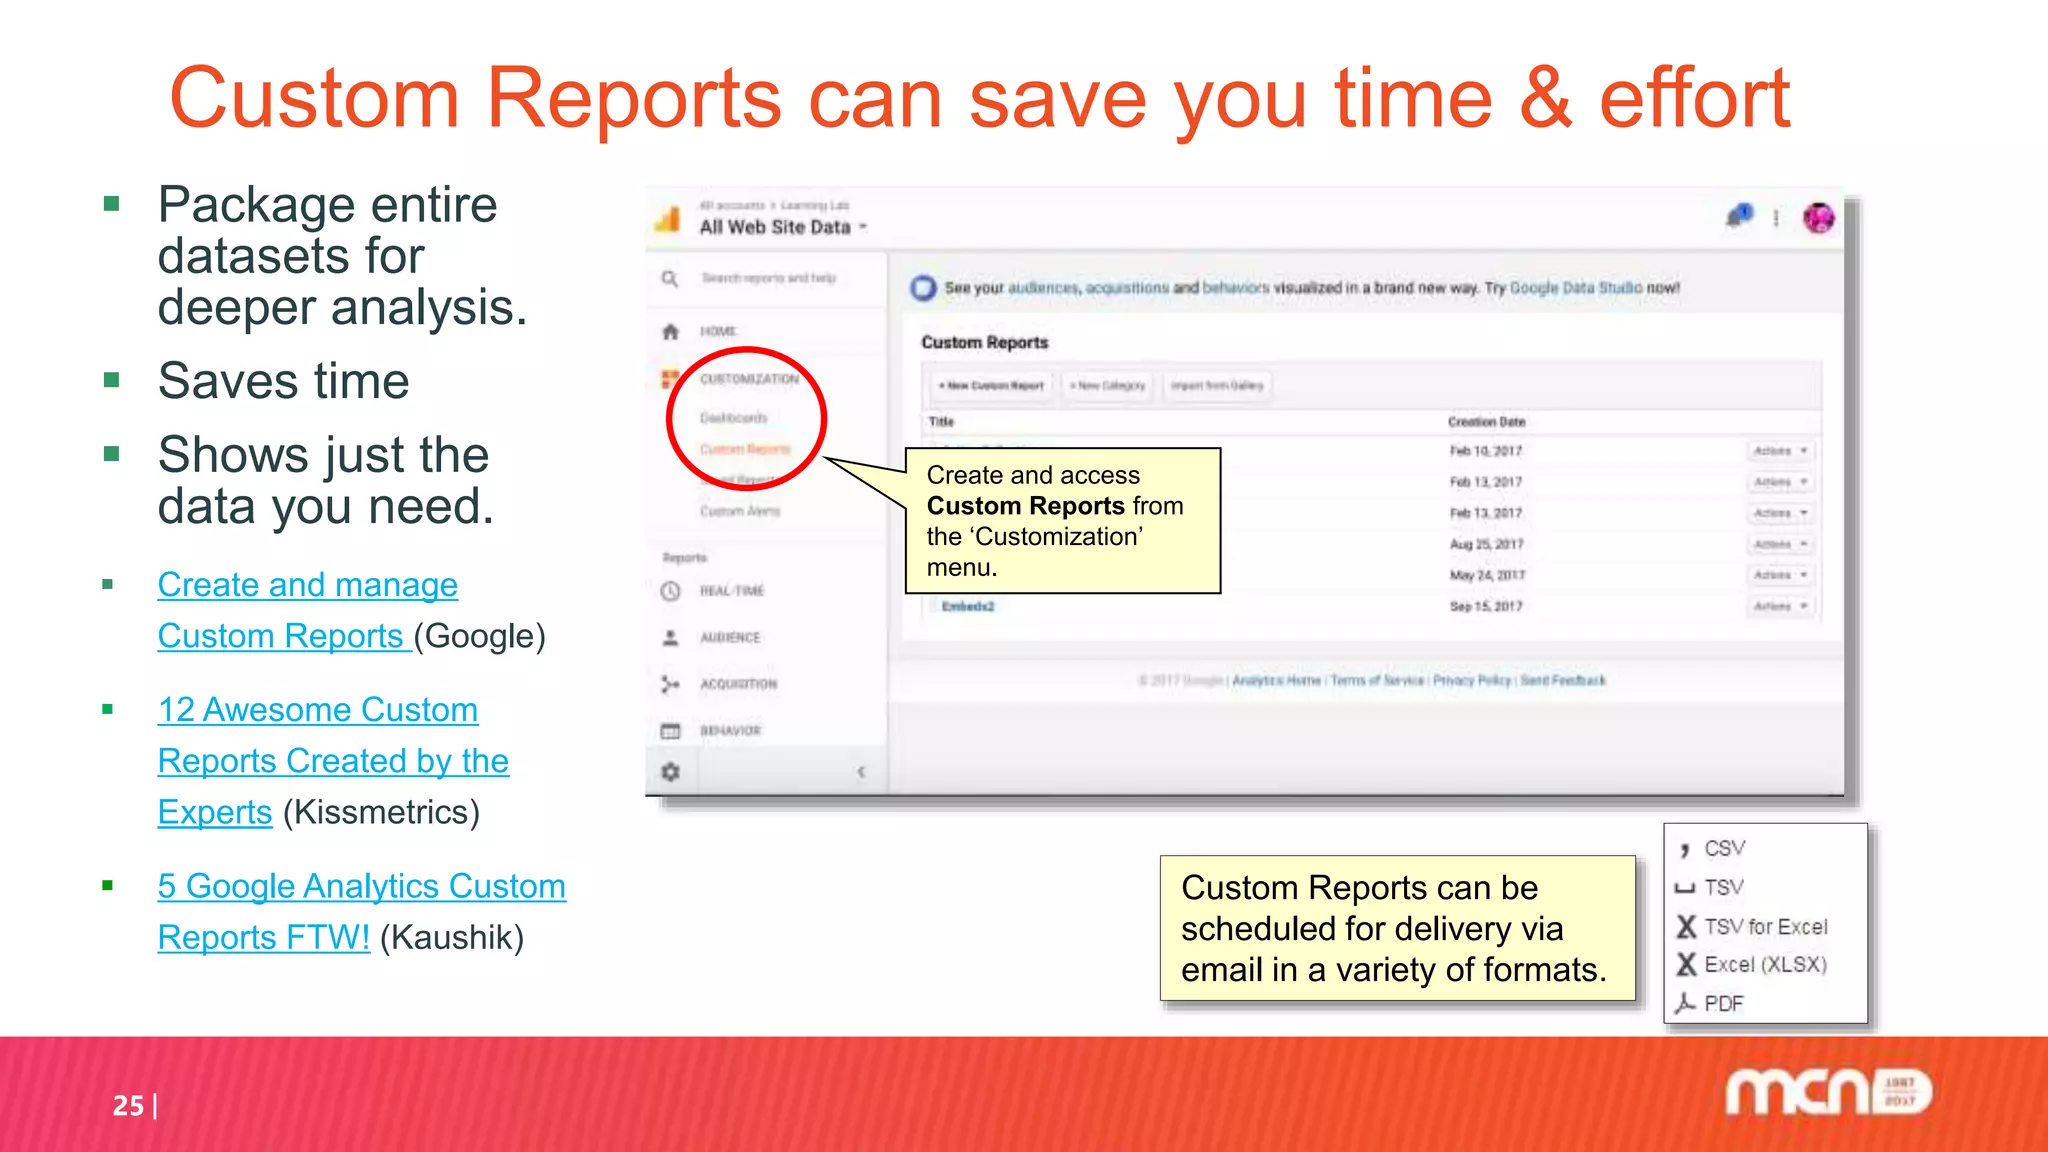Follow the audiences link in banner
Image resolution: width=2048 pixels, height=1152 pixels.
tap(1043, 288)
